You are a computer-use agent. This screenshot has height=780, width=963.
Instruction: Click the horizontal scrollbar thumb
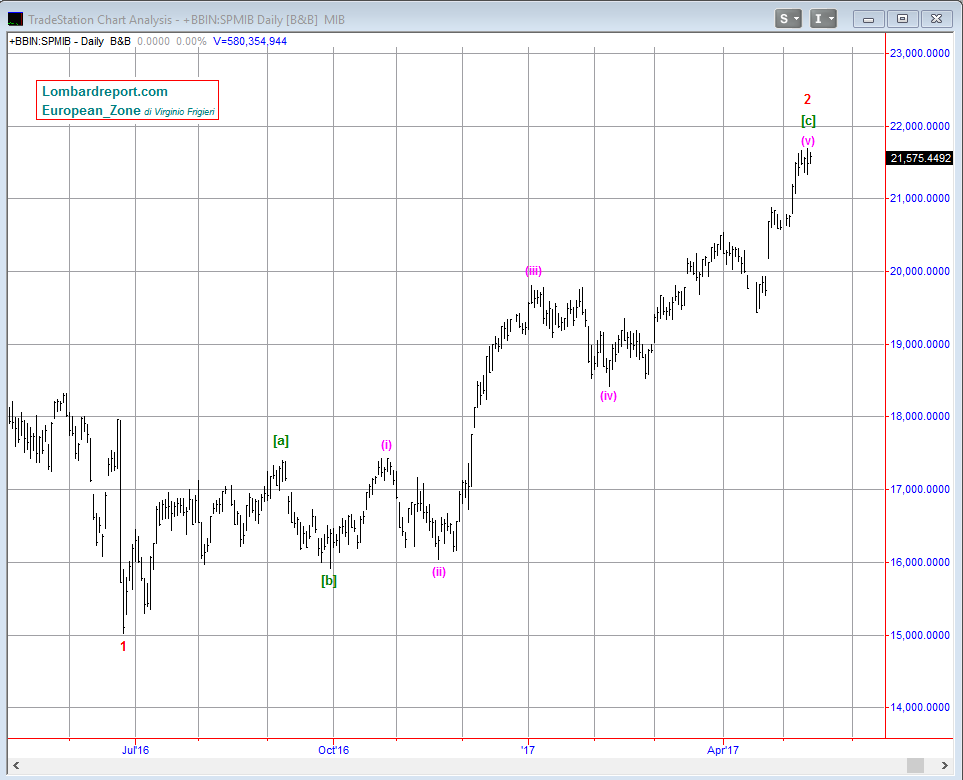[916, 765]
